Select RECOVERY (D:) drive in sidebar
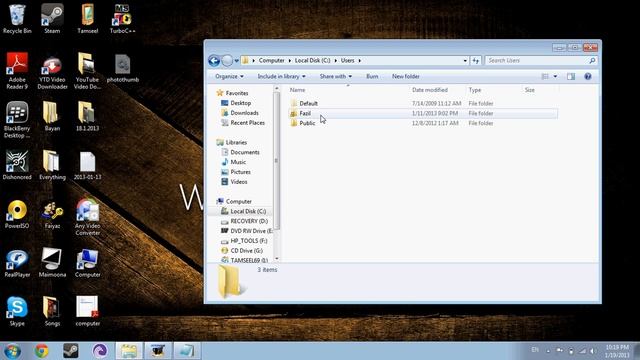640x360 pixels. point(244,221)
